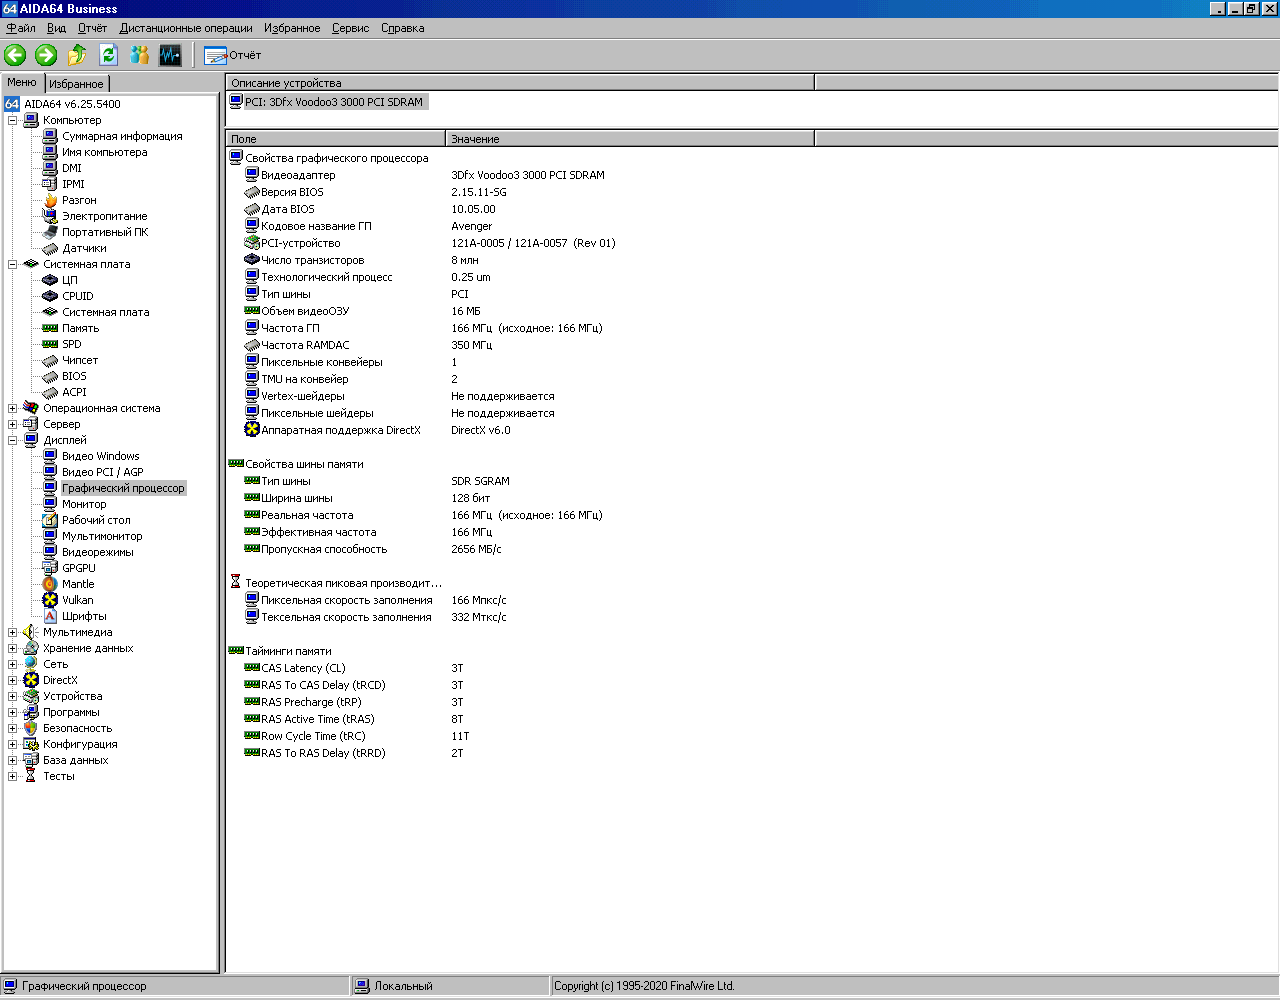Select the 3Dfx Voodoo3 3000 device entry
This screenshot has width=1280, height=1000.
[334, 102]
